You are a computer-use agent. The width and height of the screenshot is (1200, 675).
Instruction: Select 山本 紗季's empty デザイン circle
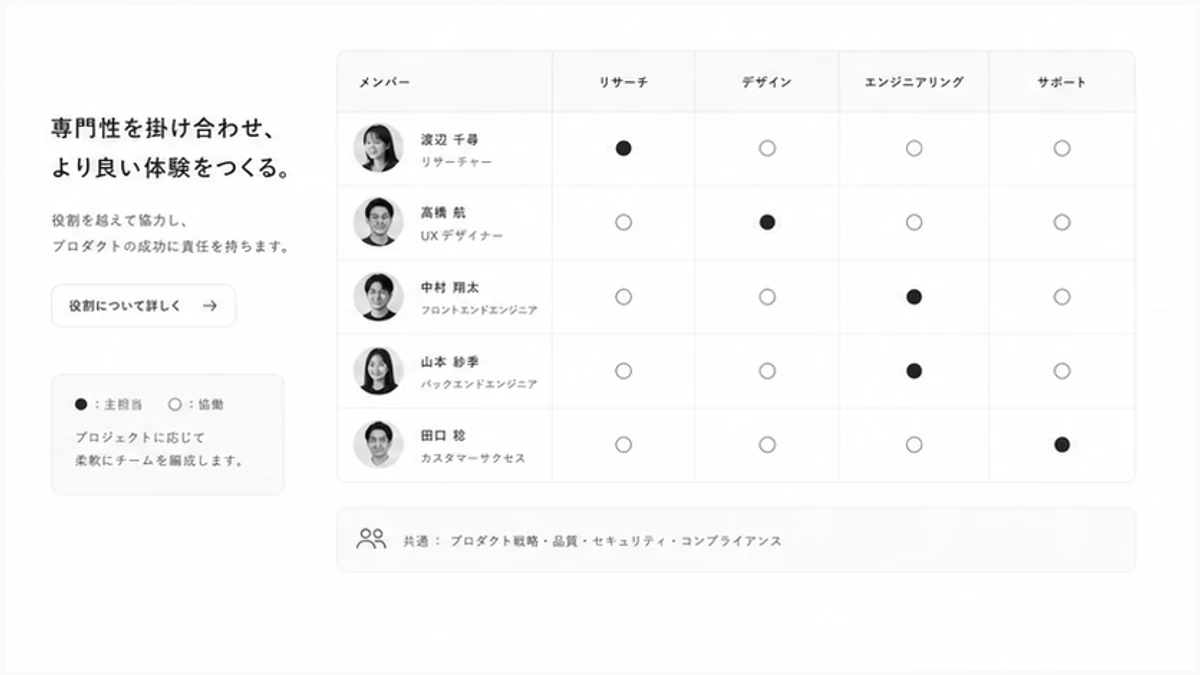767,371
